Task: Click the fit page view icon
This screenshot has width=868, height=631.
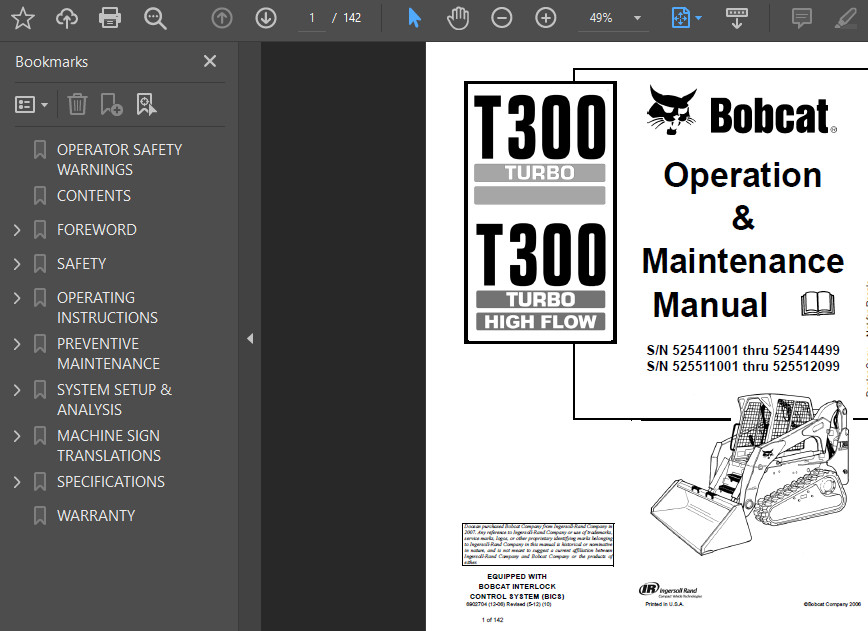Action: pos(680,18)
